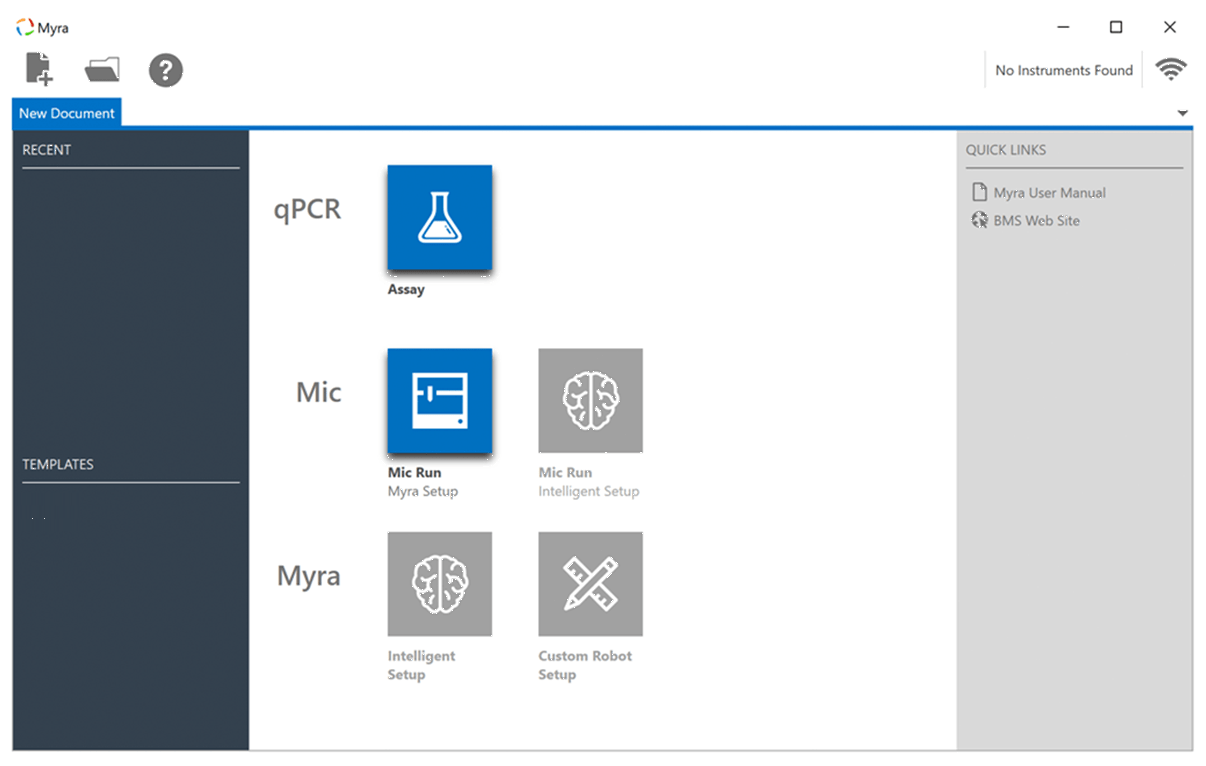Image resolution: width=1206 pixels, height=766 pixels.
Task: Click the New Document file icon
Action: tap(39, 70)
